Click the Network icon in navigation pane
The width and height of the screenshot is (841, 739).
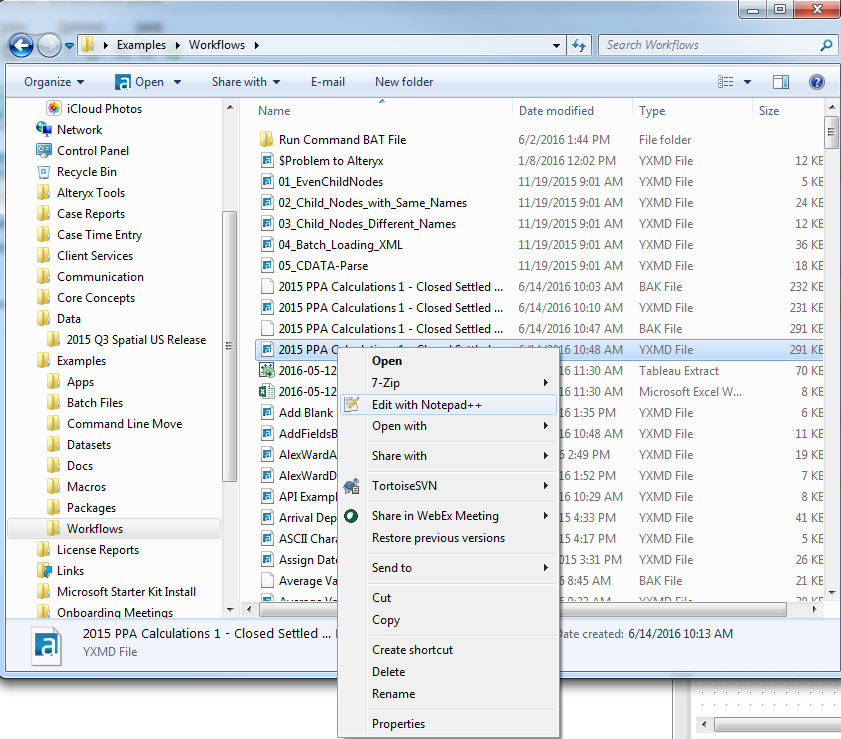(x=43, y=129)
